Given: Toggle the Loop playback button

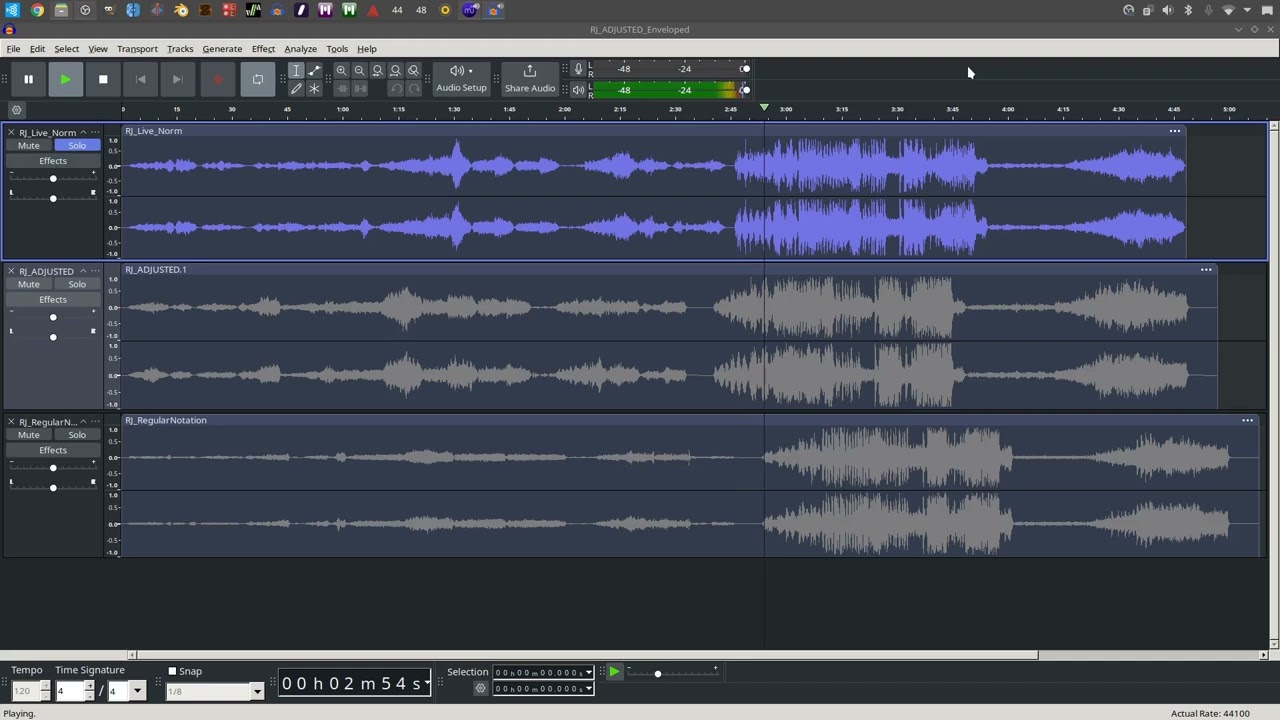Looking at the screenshot, I should pos(257,79).
